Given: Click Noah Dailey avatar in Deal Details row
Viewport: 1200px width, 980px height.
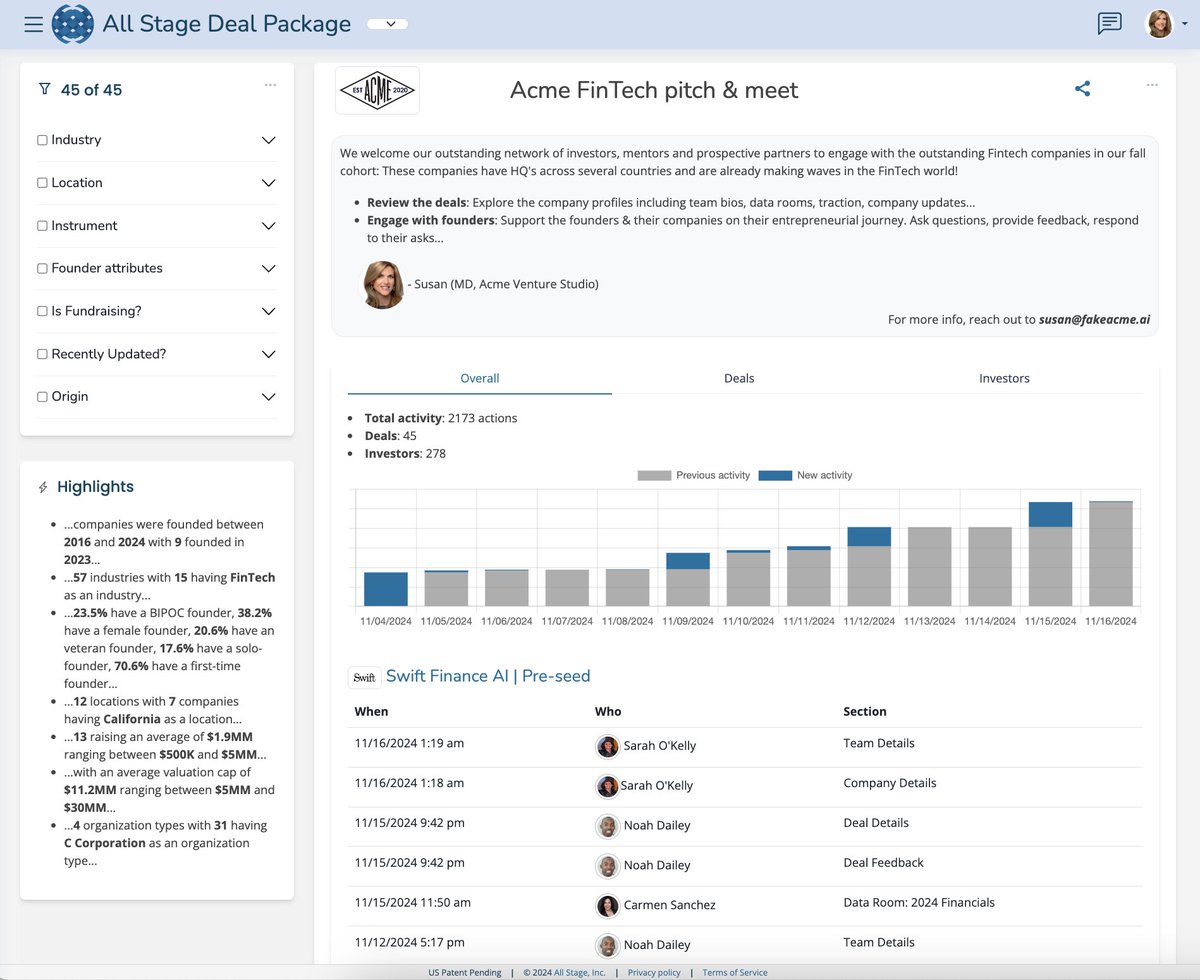Looking at the screenshot, I should 607,826.
